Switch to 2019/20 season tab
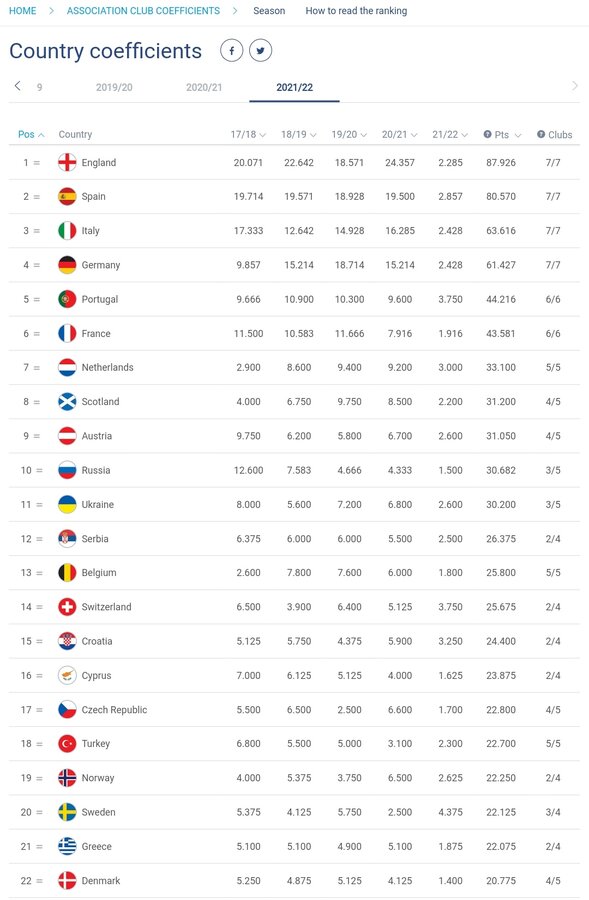Image resolution: width=589 pixels, height=900 pixels. 114,87
